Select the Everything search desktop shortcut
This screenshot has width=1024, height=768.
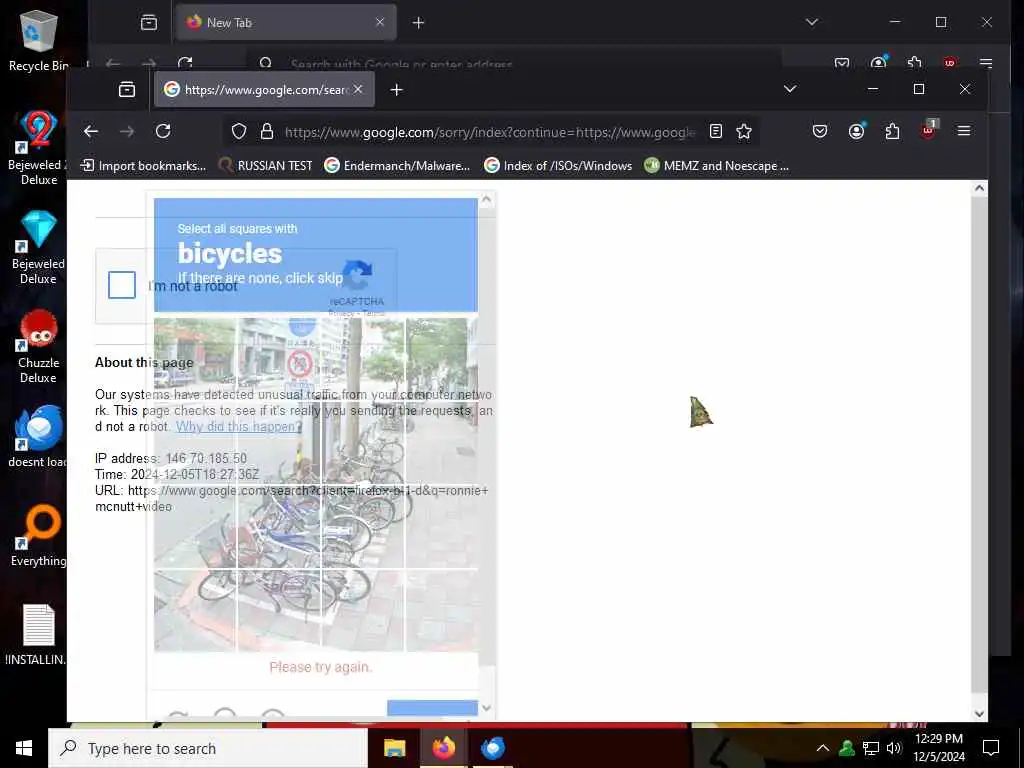tap(39, 536)
